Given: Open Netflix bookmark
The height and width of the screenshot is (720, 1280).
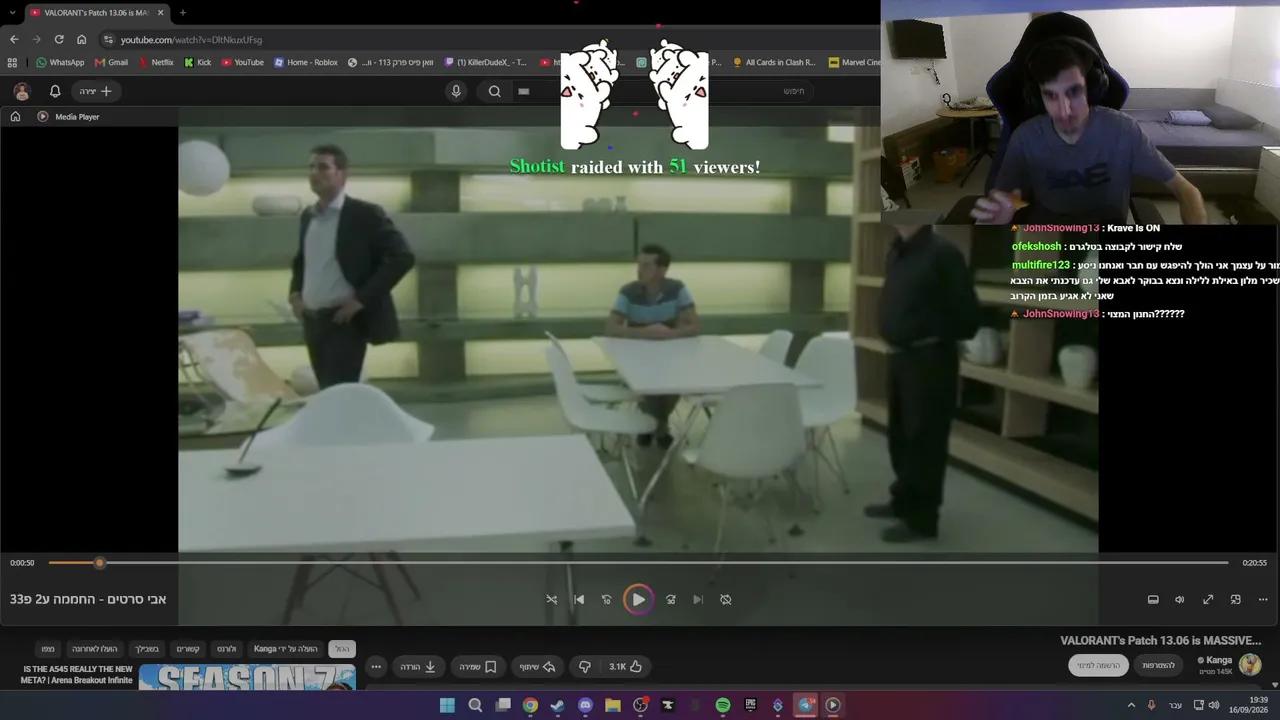Looking at the screenshot, I should (155, 62).
